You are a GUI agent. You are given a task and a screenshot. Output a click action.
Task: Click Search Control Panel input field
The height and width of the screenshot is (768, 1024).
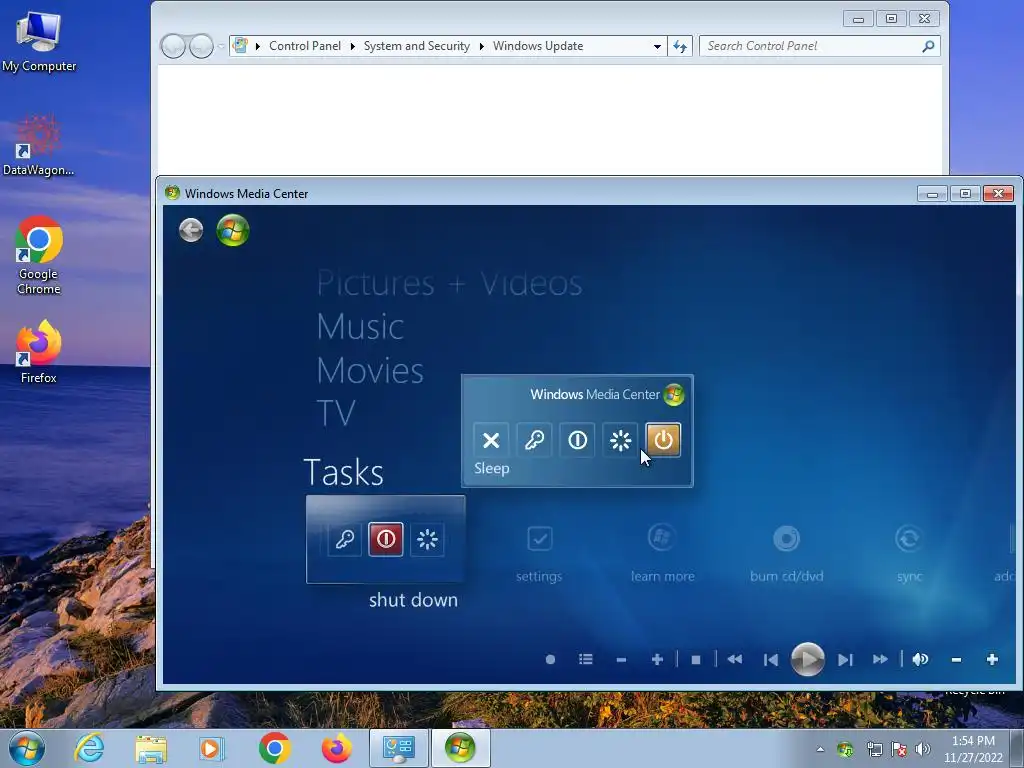[810, 46]
